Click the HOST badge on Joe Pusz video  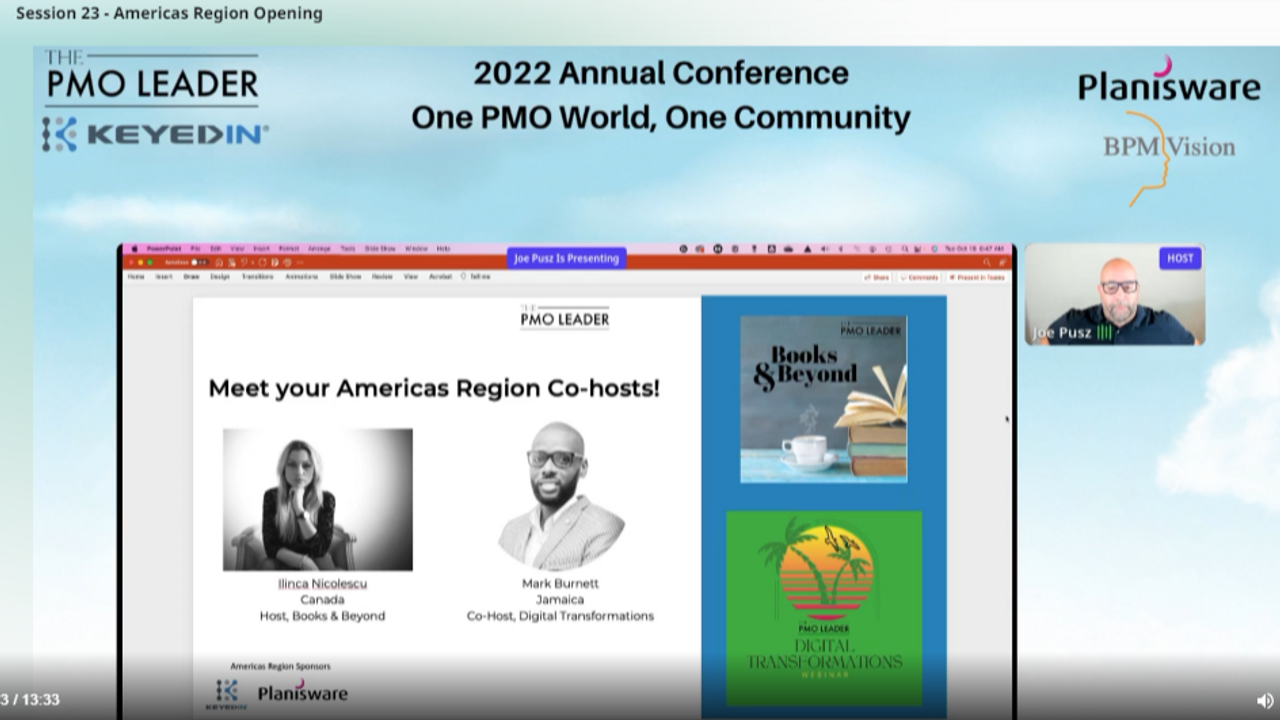pyautogui.click(x=1180, y=258)
